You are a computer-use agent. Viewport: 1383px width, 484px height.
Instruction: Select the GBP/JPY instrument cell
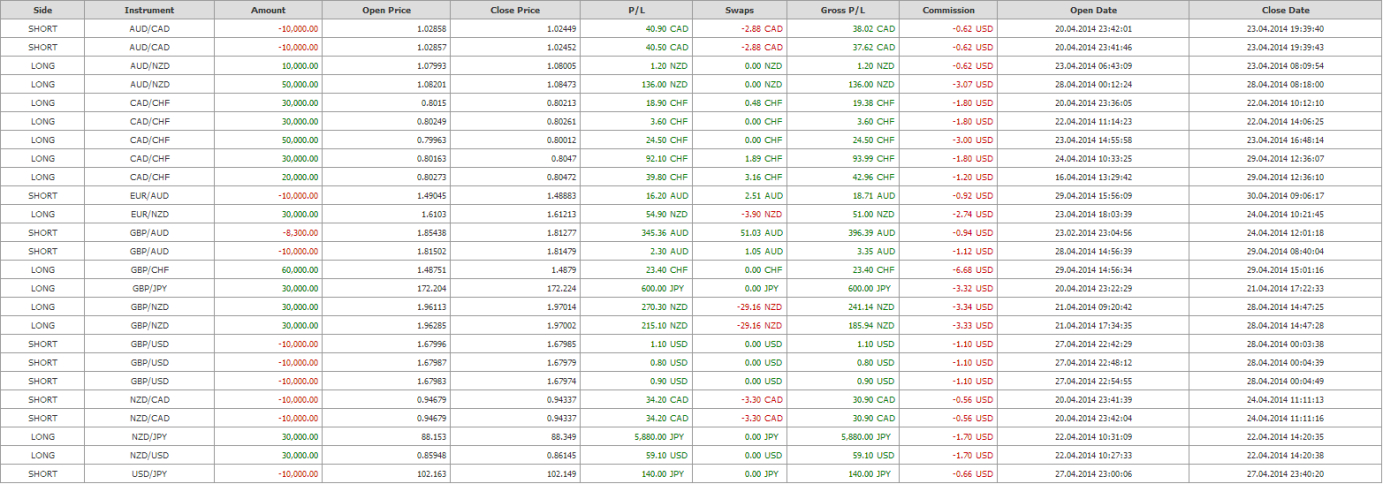(x=149, y=288)
